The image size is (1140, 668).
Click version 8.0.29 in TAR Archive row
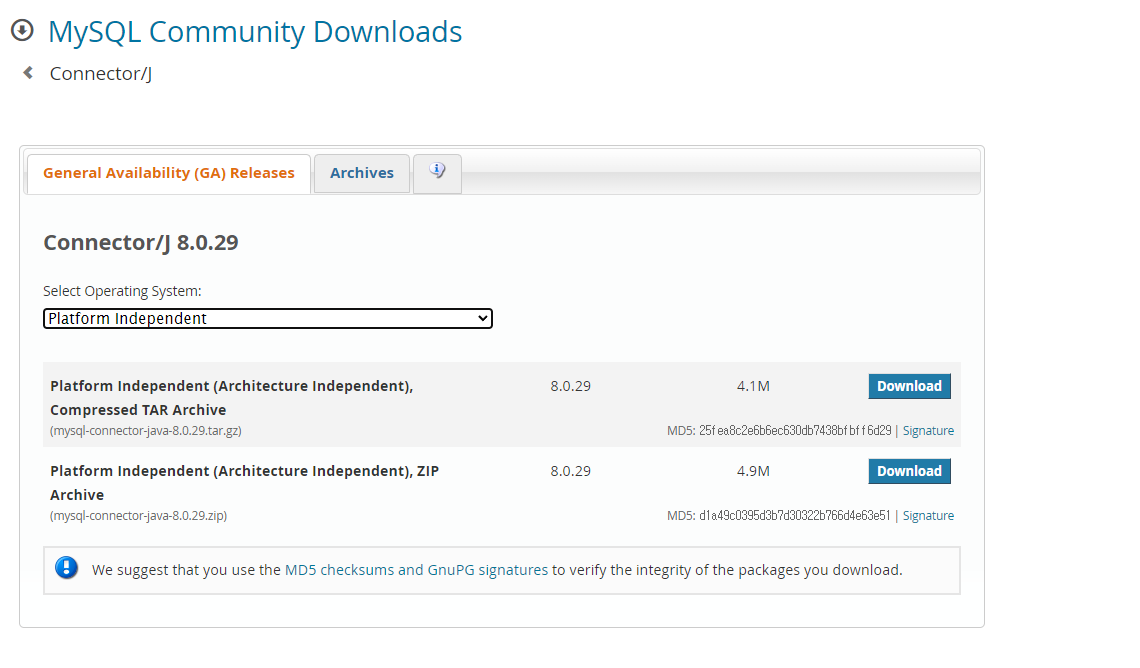[x=570, y=386]
